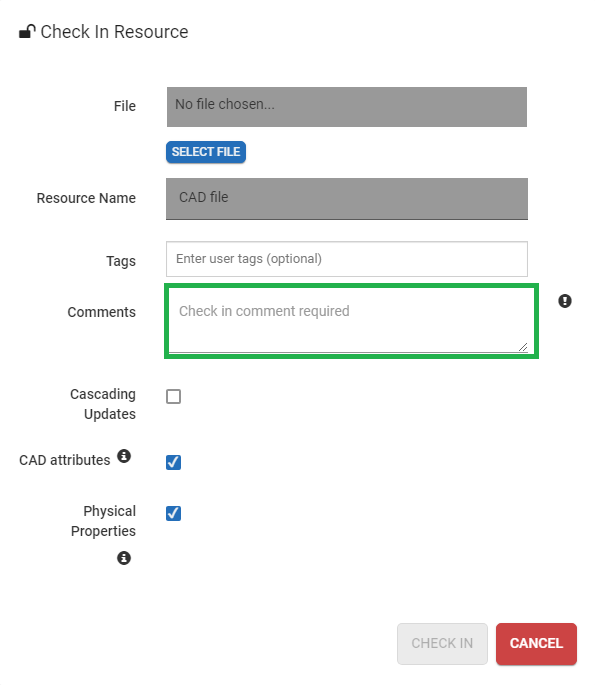Show info for Physical Properties

124,558
